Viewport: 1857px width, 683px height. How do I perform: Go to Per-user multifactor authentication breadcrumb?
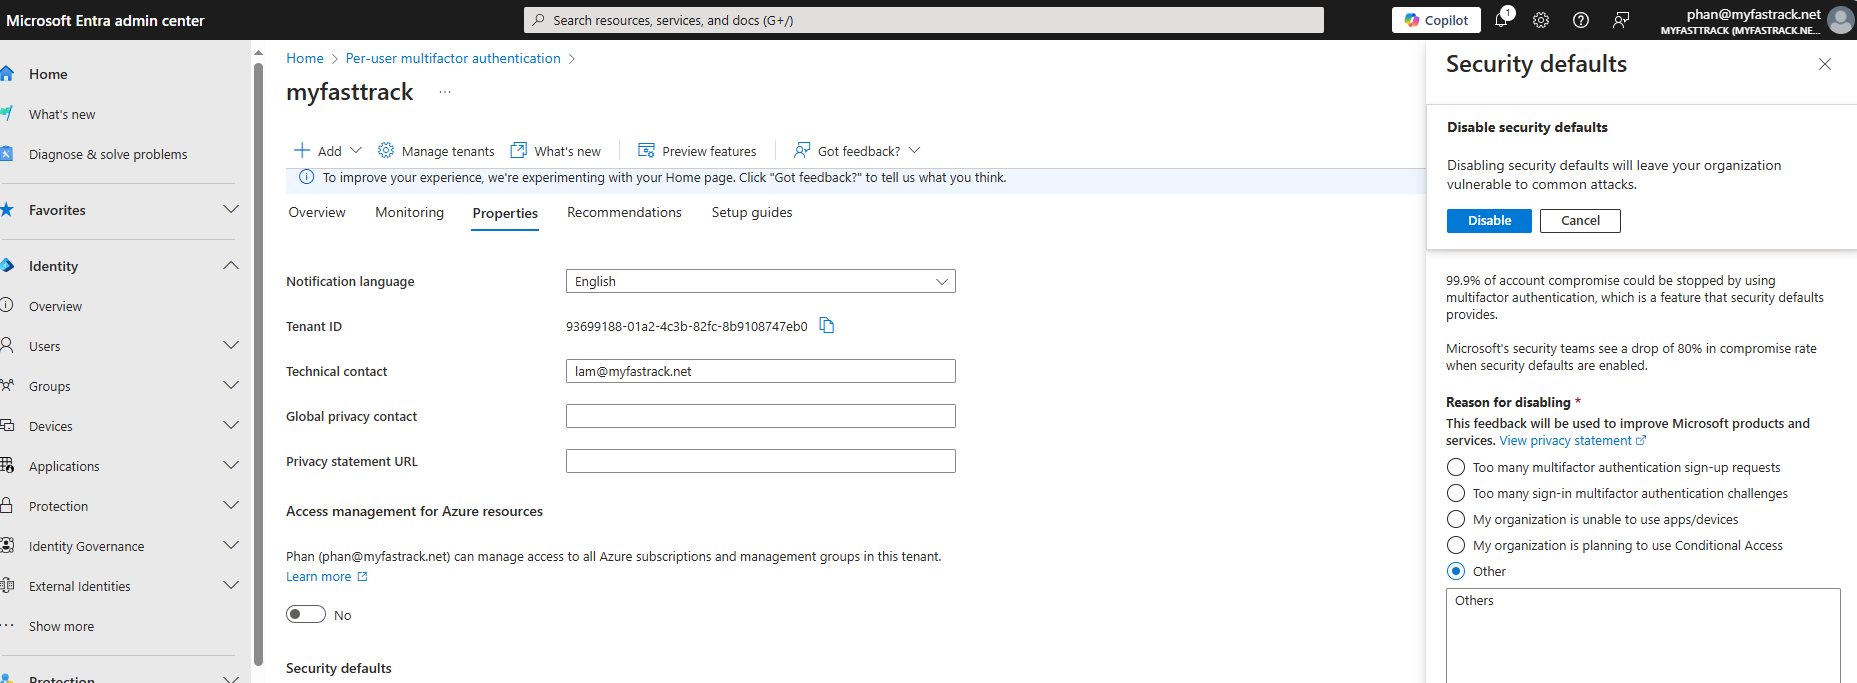pos(453,58)
